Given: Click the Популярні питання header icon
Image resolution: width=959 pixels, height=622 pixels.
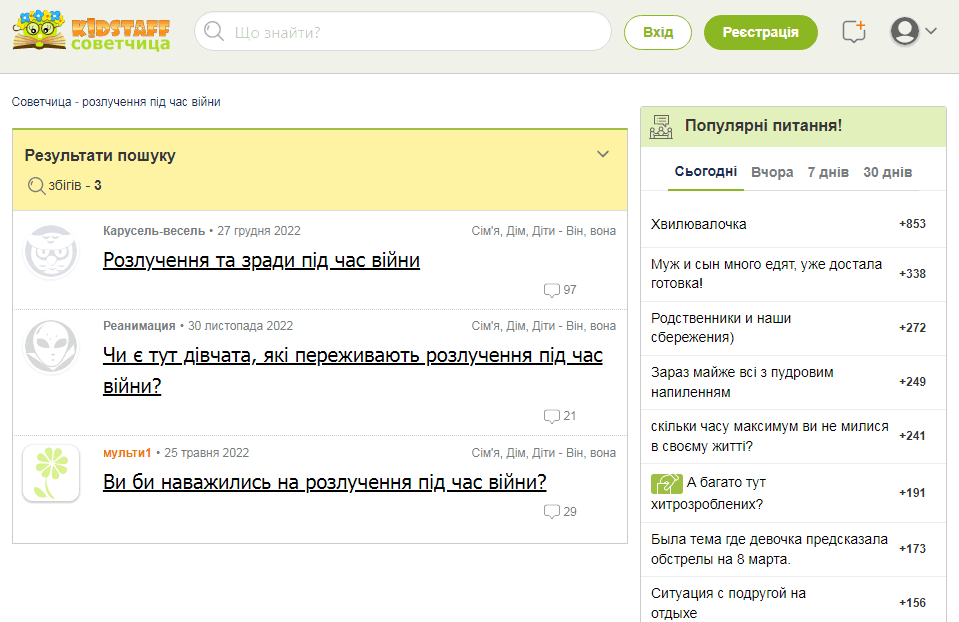Looking at the screenshot, I should click(661, 127).
